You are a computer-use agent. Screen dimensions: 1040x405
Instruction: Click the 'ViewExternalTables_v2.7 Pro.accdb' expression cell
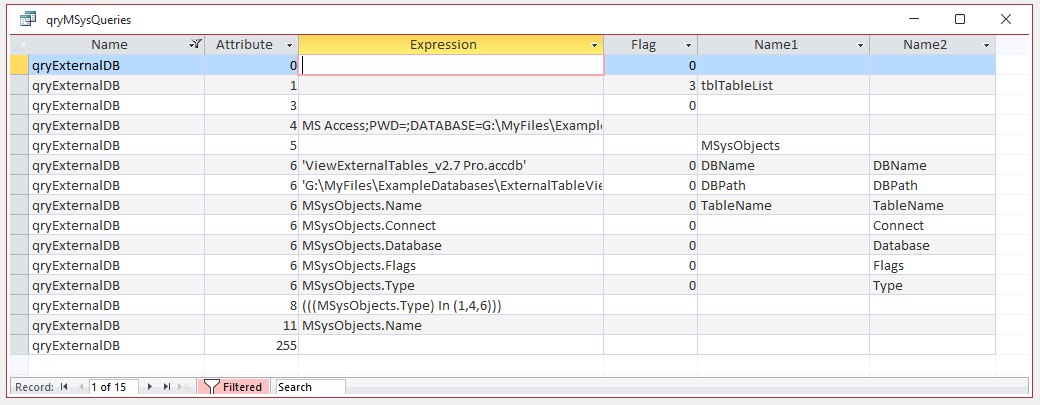coord(451,166)
